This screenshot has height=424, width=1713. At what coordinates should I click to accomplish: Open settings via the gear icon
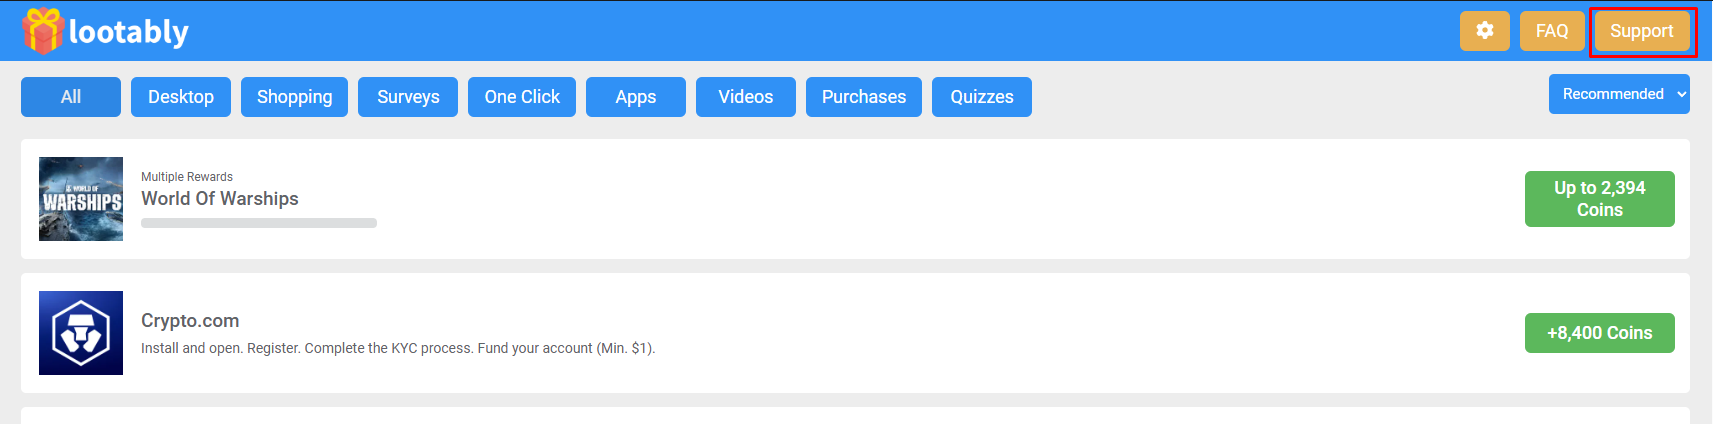(1484, 31)
